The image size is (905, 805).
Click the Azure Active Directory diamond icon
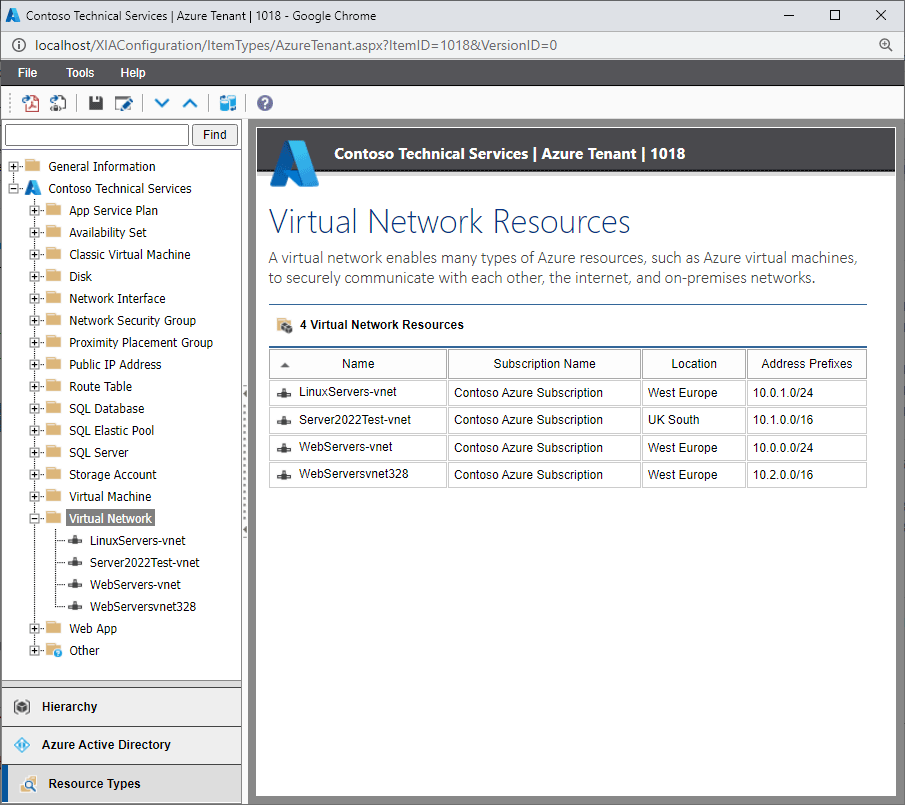click(x=22, y=745)
